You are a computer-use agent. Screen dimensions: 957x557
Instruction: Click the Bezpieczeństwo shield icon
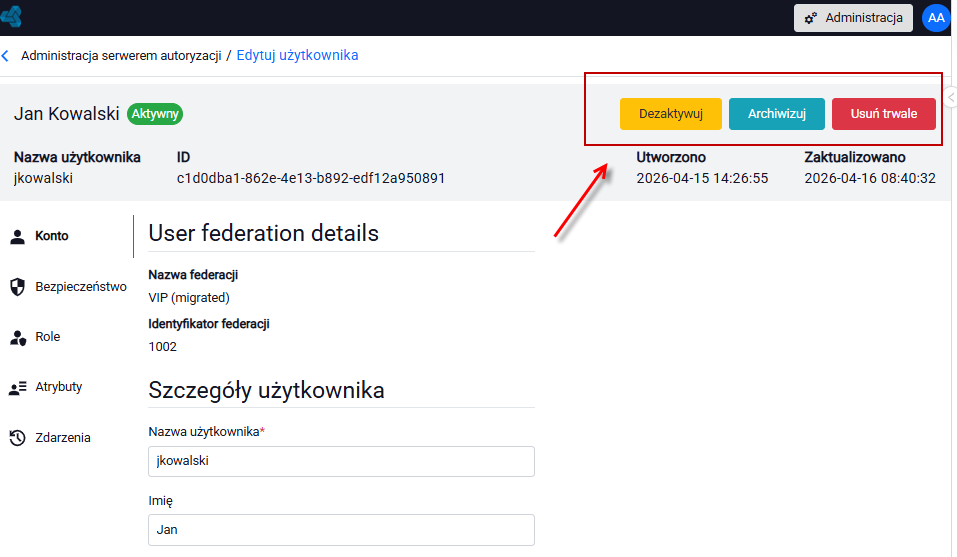(18, 287)
